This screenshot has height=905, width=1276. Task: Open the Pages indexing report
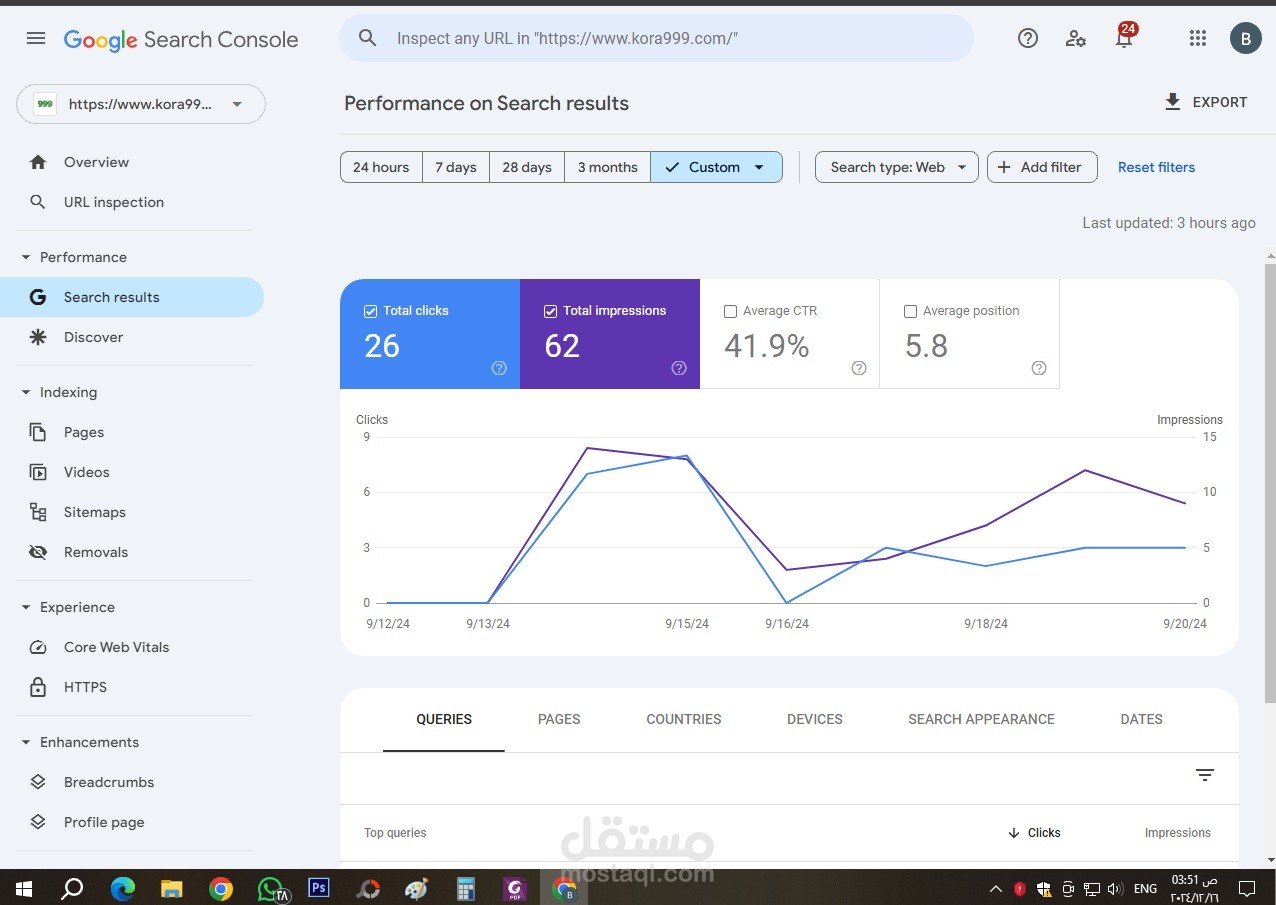[x=132, y=432]
